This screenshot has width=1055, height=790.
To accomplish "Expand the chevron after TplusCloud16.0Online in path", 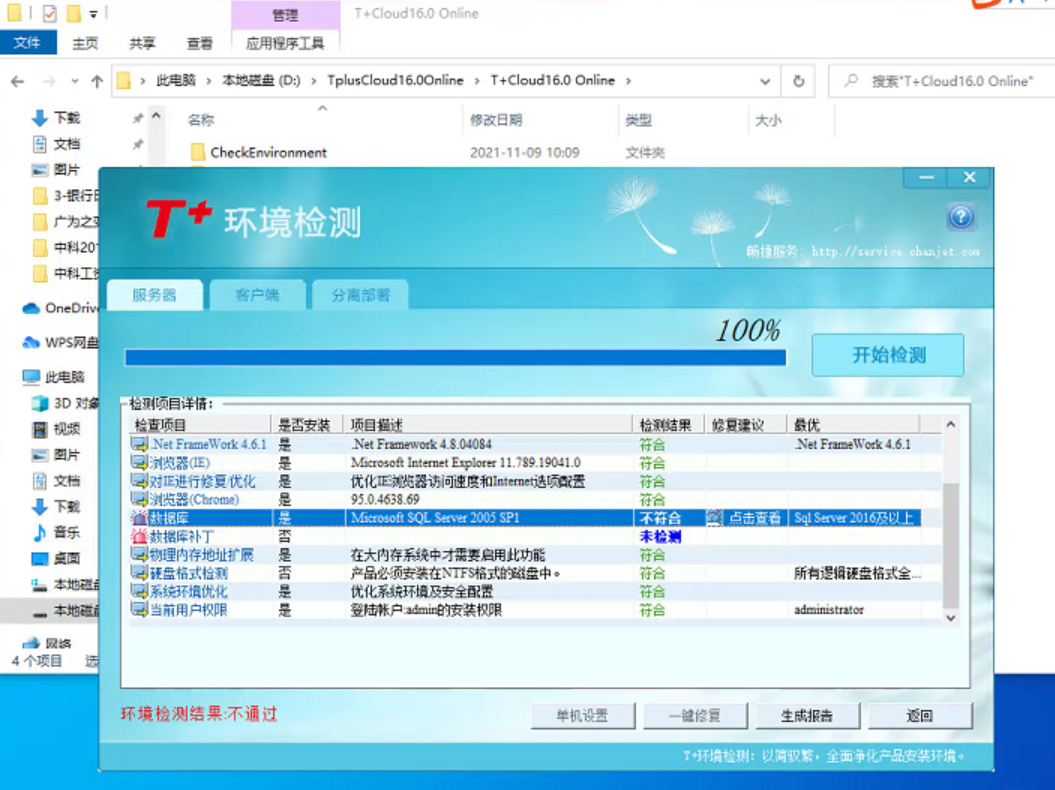I will (x=477, y=81).
